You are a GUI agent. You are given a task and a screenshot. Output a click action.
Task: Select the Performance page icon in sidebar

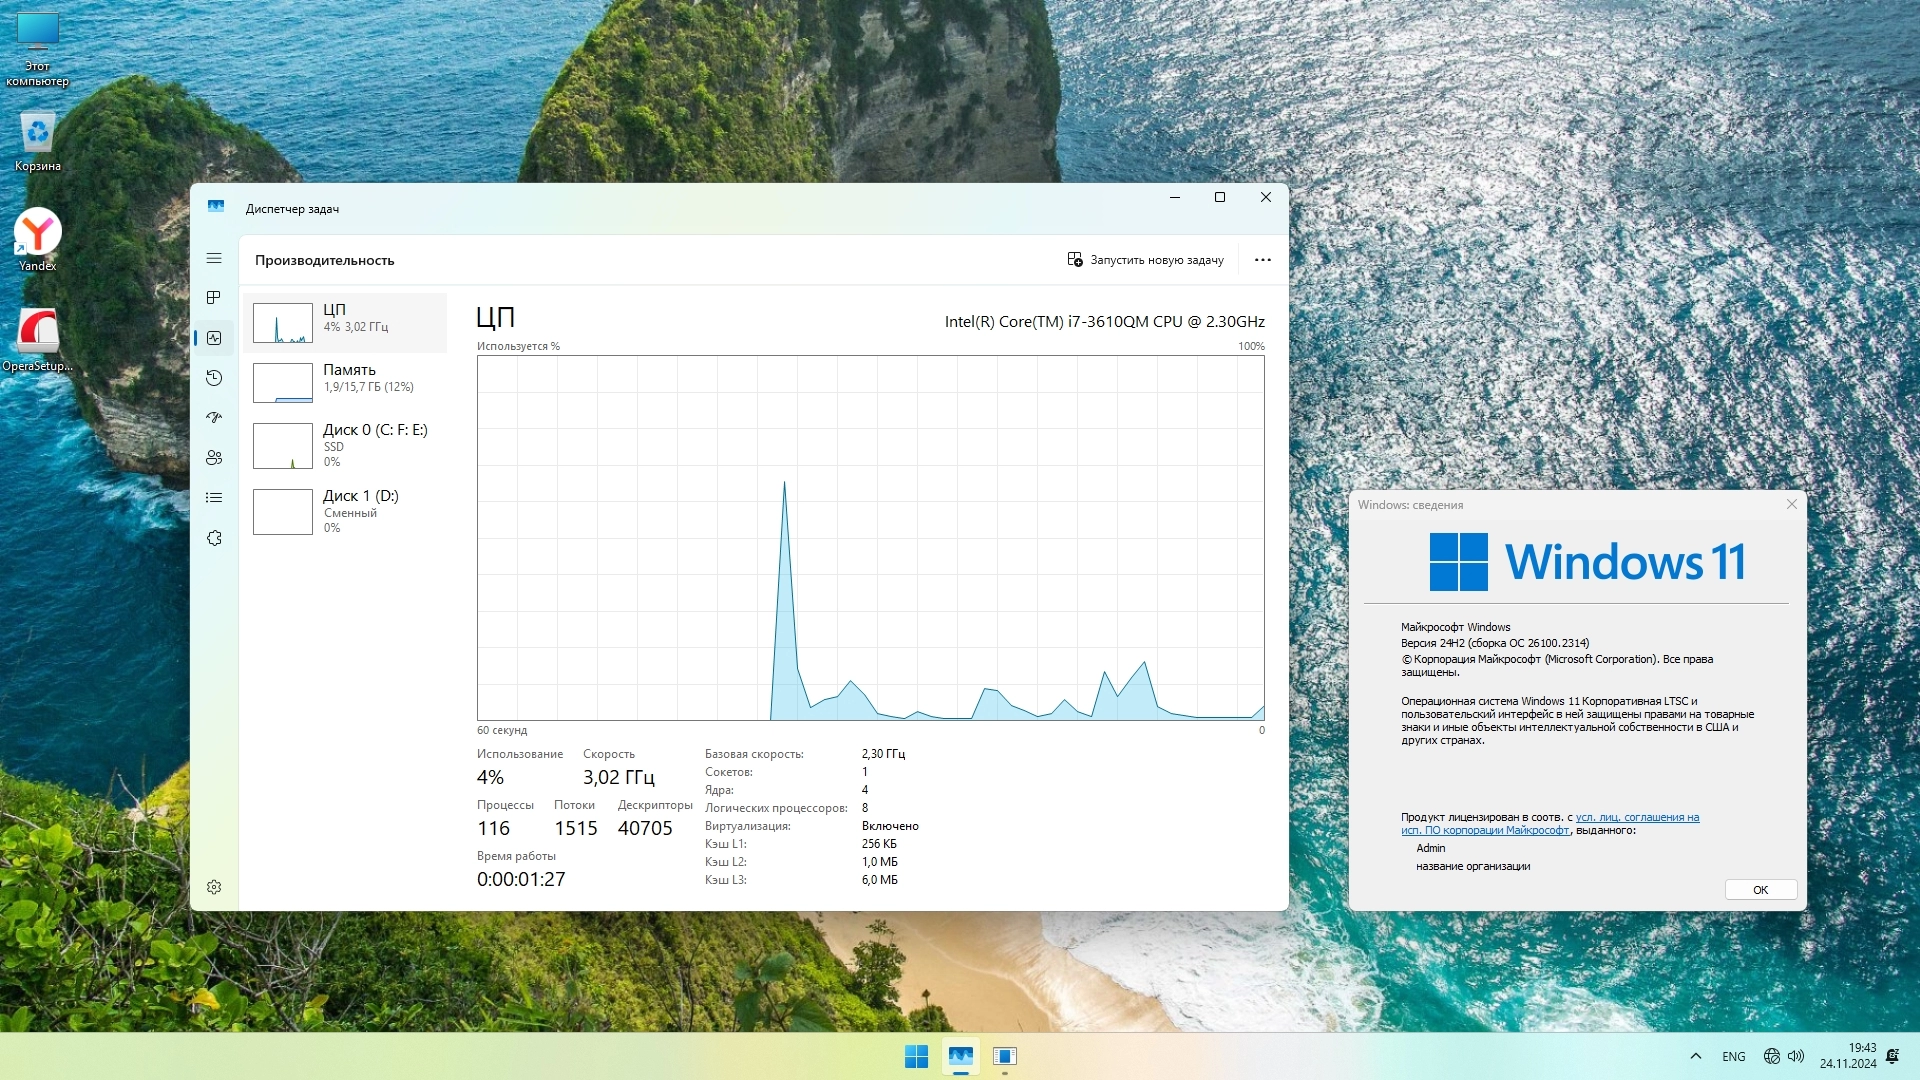214,338
